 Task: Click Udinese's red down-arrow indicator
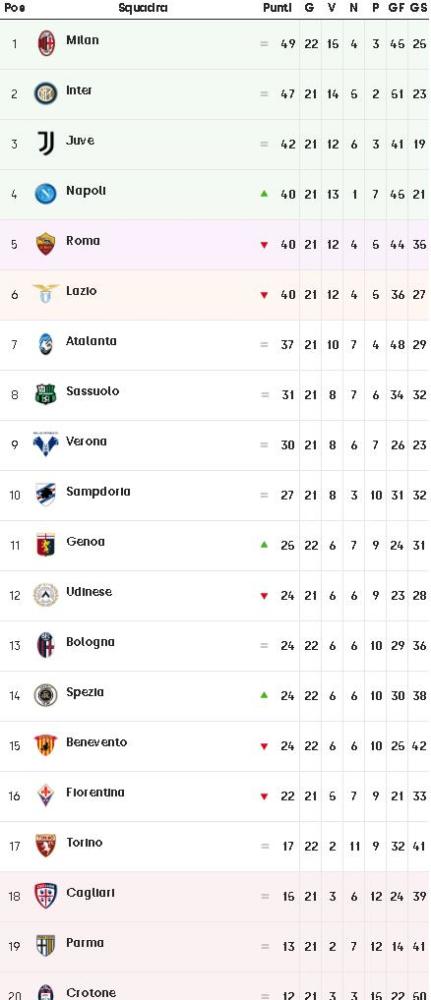click(264, 596)
